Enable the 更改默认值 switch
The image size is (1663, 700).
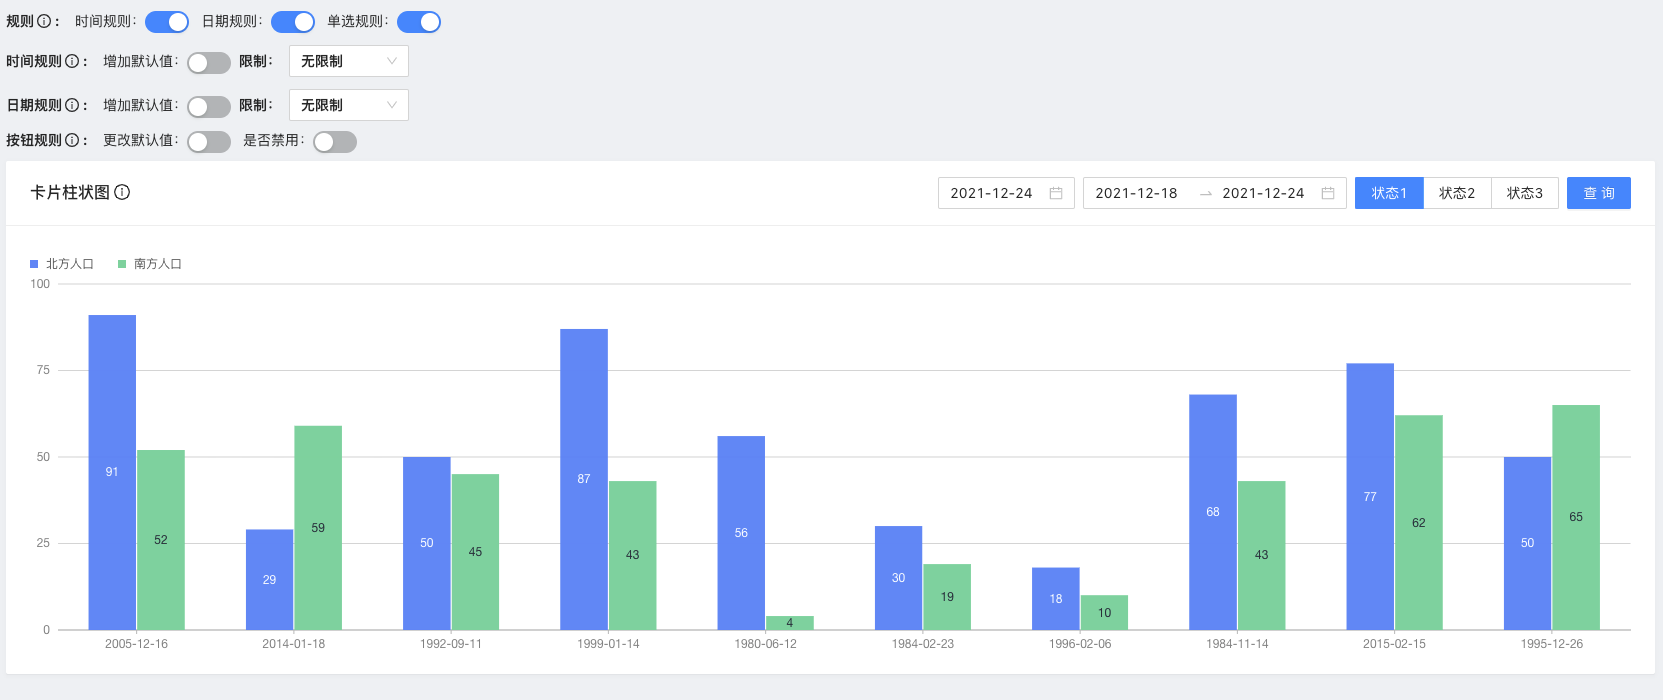point(209,142)
